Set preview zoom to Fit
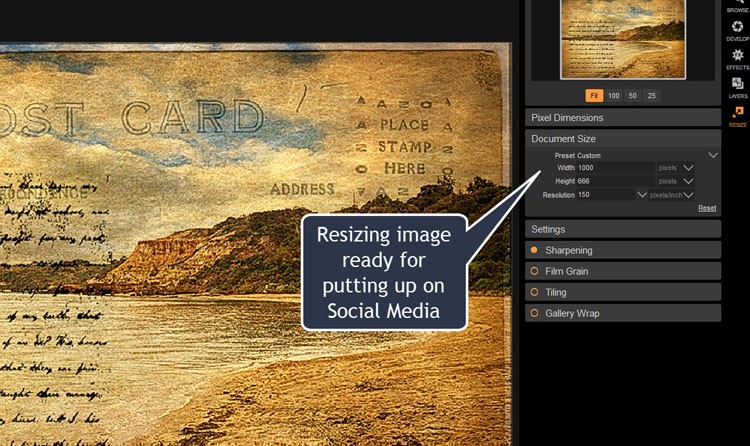Image resolution: width=750 pixels, height=446 pixels. (594, 96)
